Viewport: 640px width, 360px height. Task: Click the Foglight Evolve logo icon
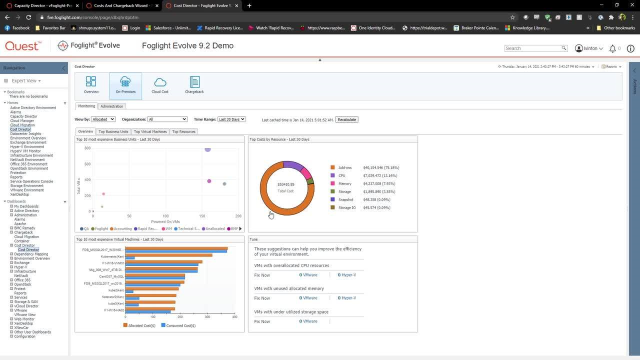pyautogui.click(x=62, y=46)
